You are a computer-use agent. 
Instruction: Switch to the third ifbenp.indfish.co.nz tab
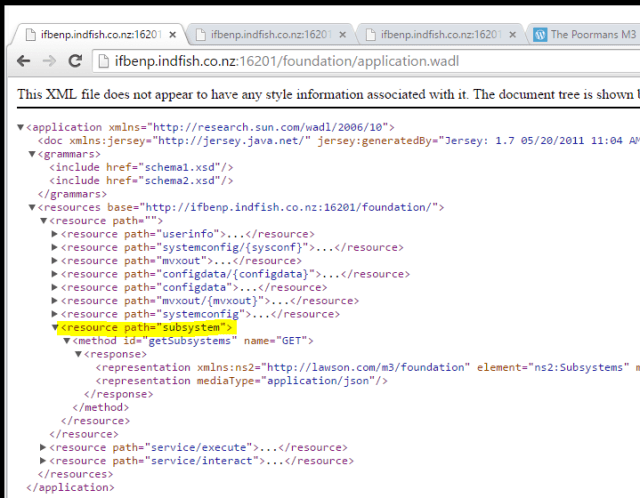(440, 34)
